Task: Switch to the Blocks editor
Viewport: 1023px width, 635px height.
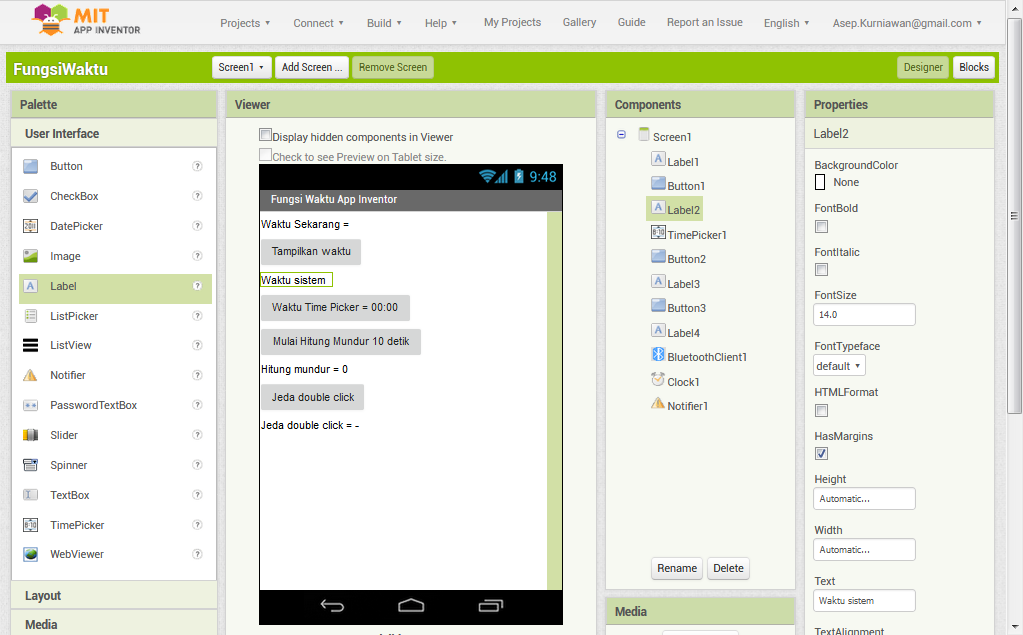Action: 973,67
